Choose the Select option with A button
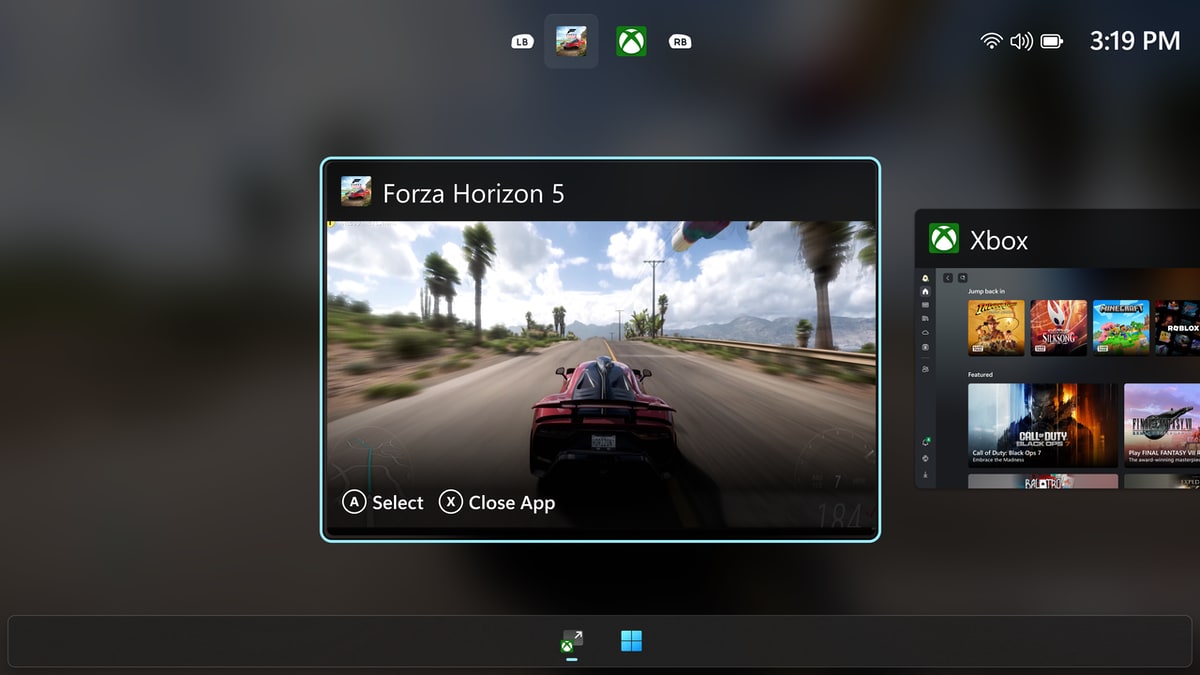1200x675 pixels. [x=384, y=503]
